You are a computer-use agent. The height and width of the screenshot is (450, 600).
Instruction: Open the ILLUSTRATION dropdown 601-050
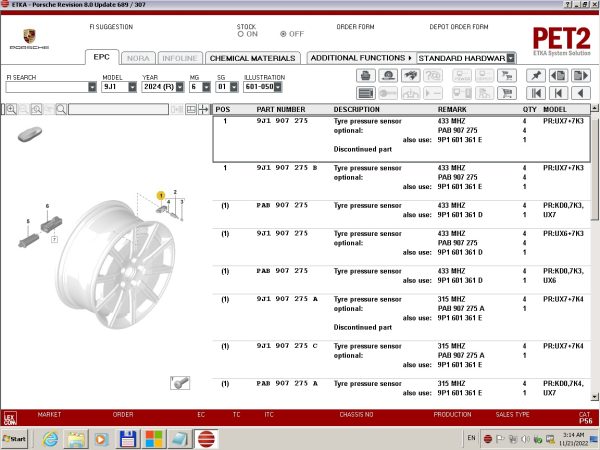(x=278, y=87)
